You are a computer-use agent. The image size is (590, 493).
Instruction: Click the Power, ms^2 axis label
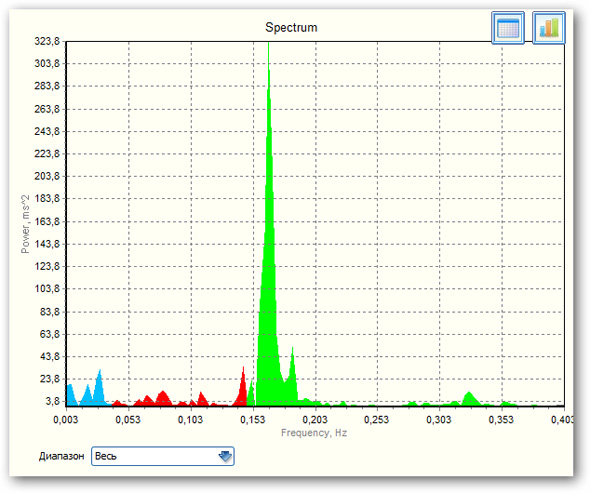coord(25,224)
